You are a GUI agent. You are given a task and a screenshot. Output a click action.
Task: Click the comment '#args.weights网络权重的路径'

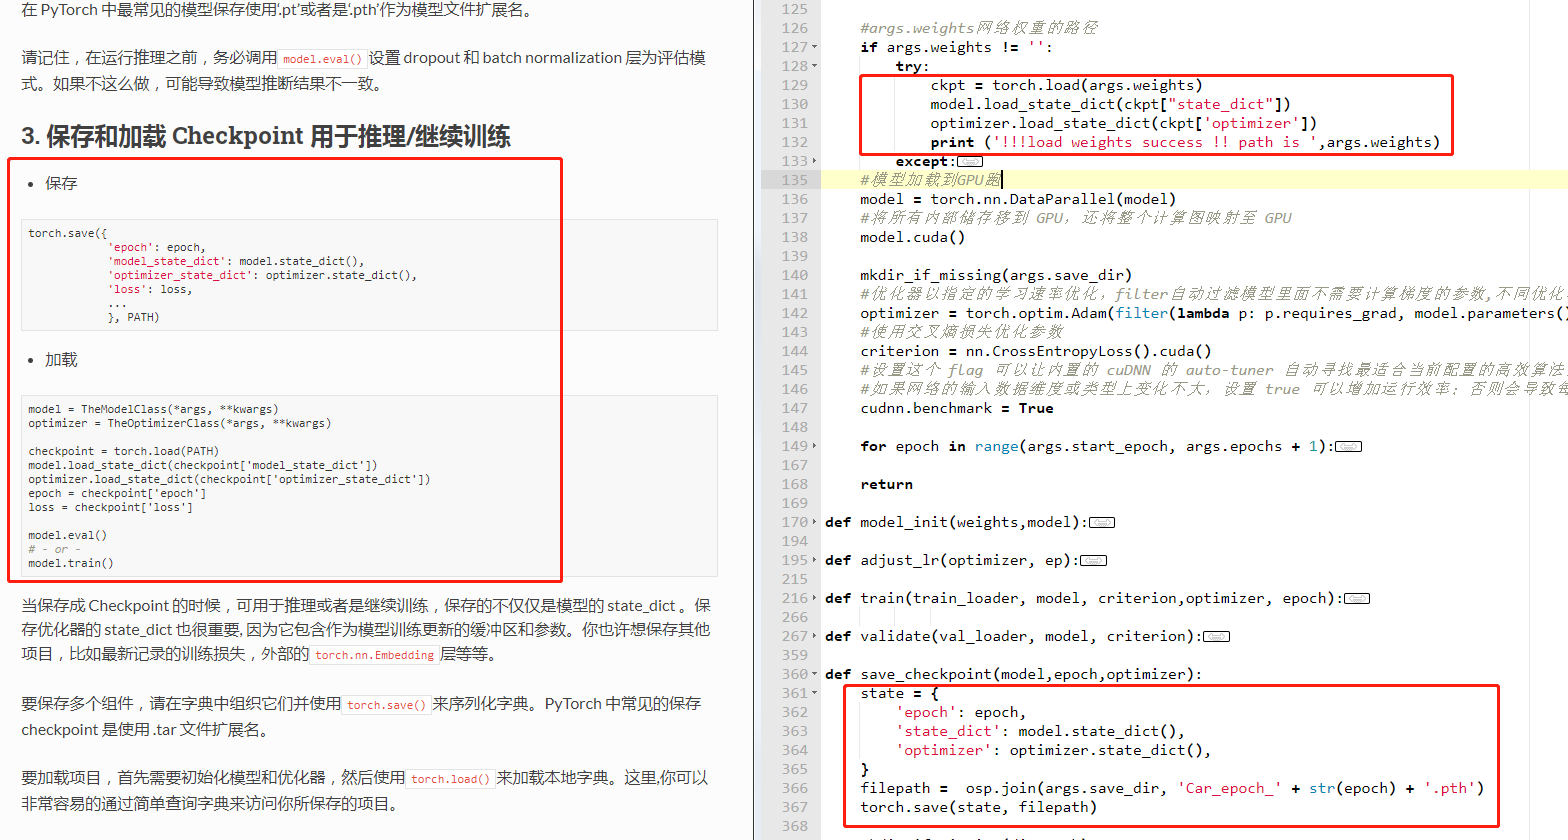[x=978, y=28]
